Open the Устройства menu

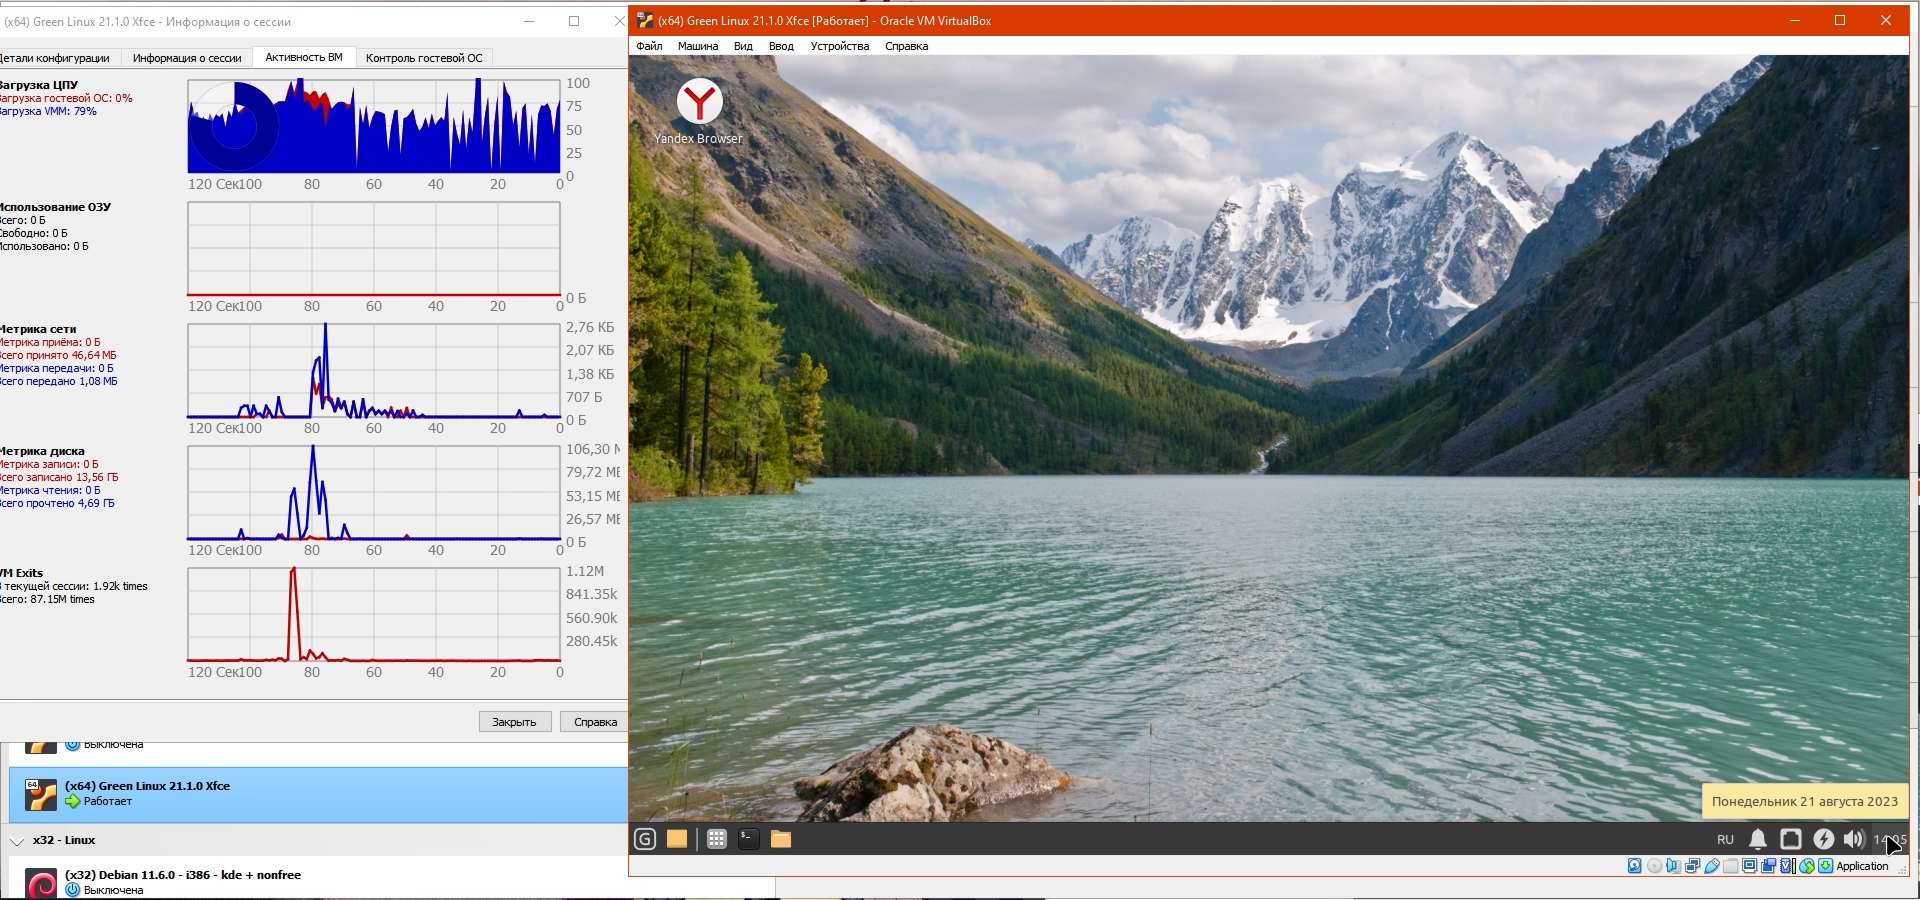coord(840,46)
